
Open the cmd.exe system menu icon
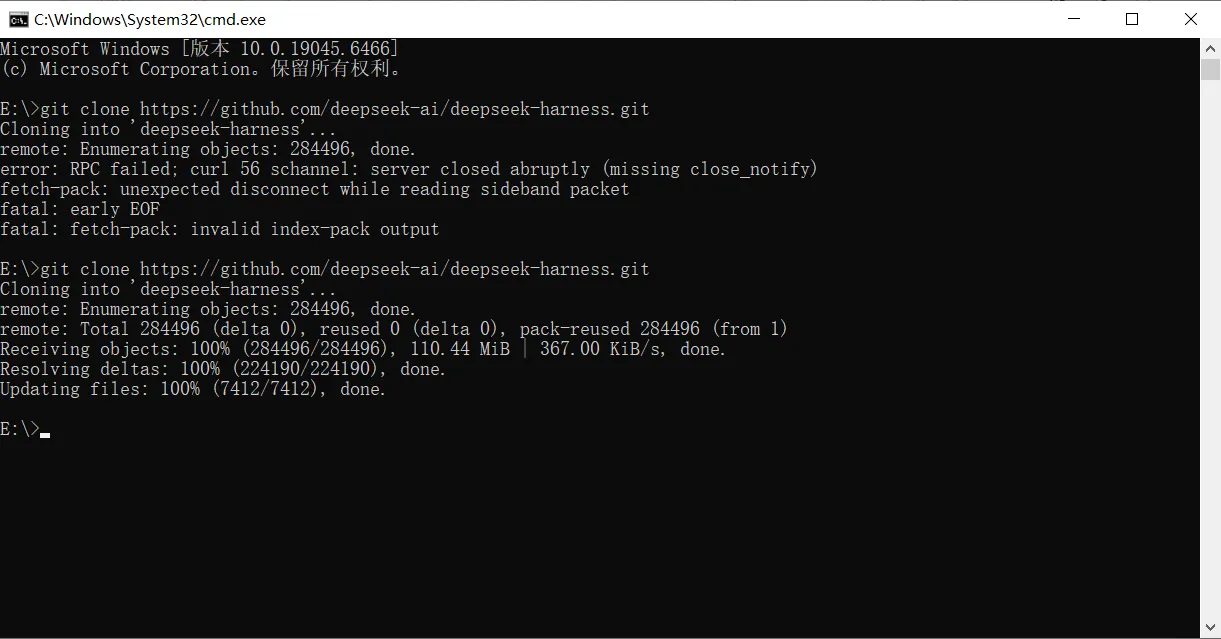pyautogui.click(x=18, y=19)
